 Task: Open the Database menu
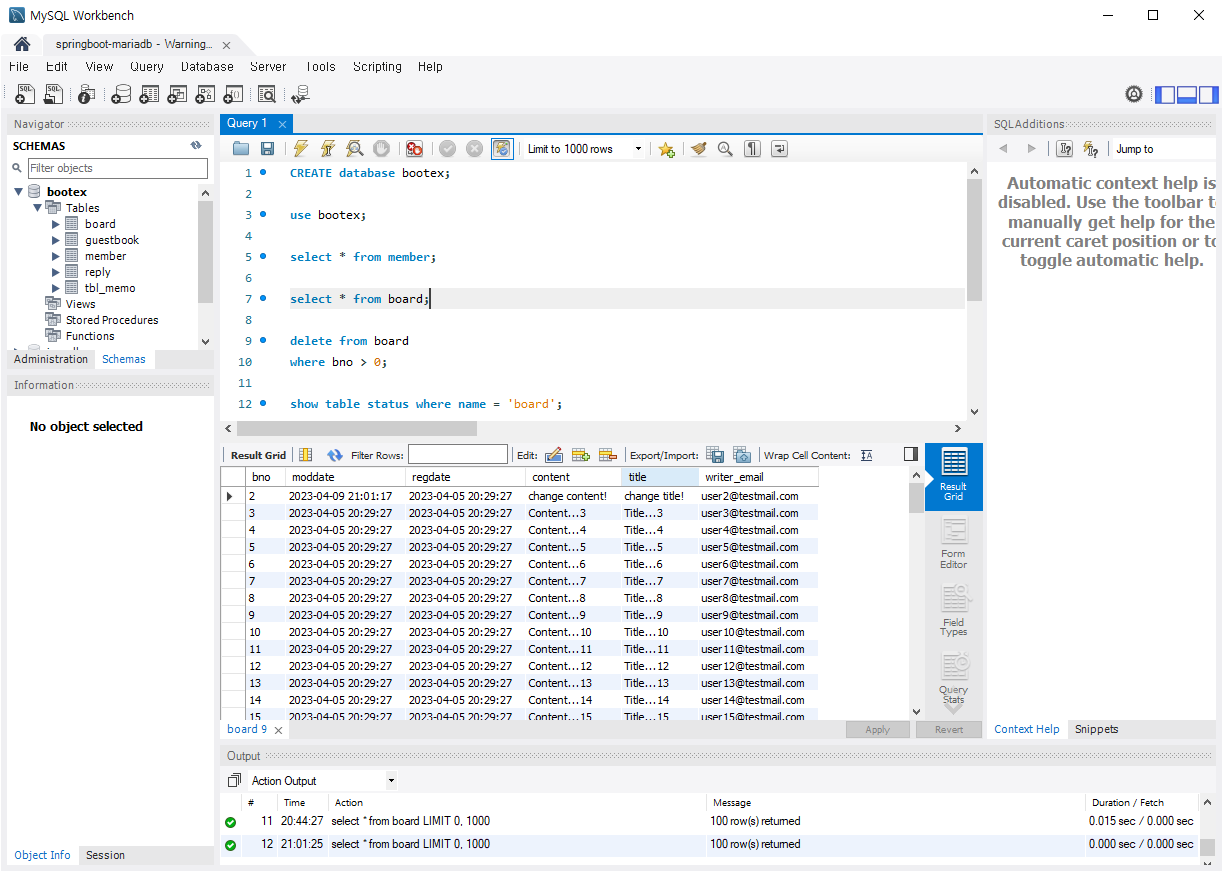coord(207,67)
